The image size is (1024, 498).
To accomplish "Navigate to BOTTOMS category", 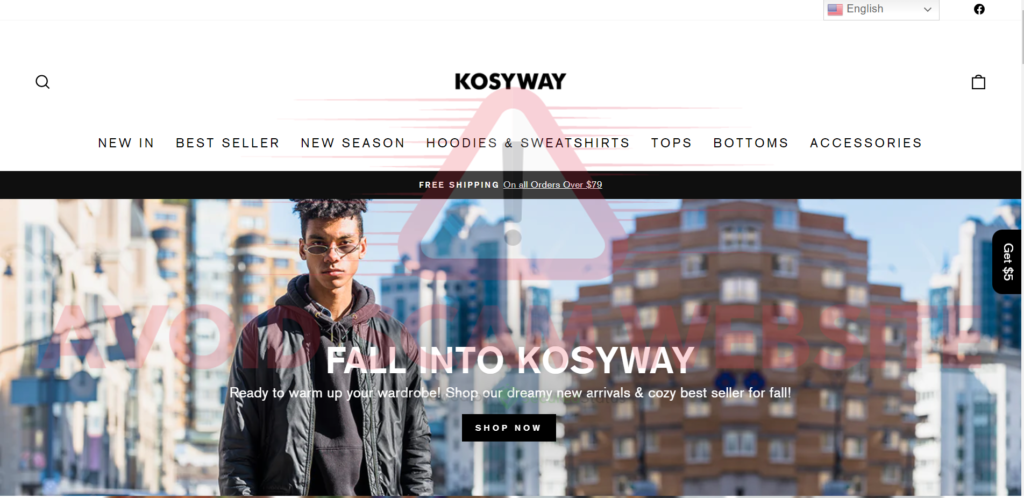I will coord(751,143).
